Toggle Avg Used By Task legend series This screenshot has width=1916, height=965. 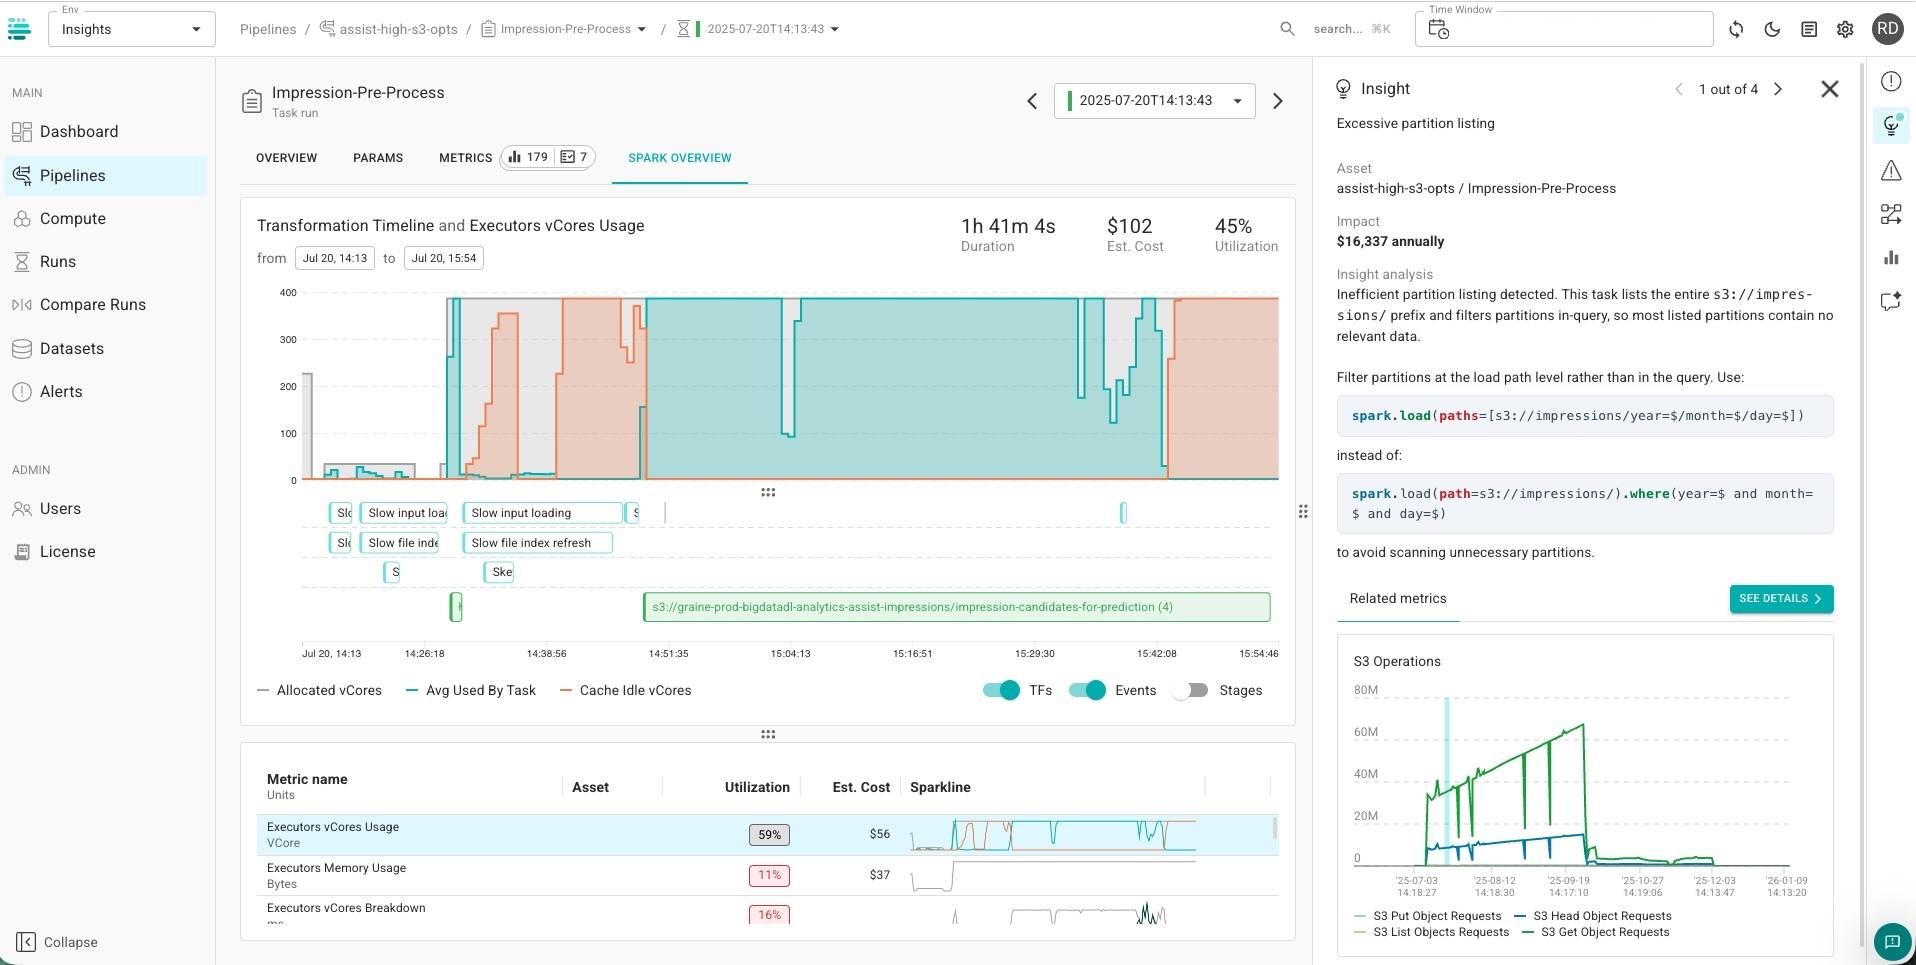[471, 690]
